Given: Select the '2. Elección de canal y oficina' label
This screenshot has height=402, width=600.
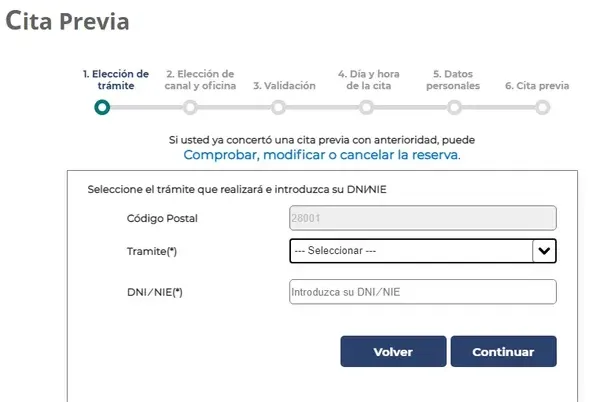Looking at the screenshot, I should point(201,79).
